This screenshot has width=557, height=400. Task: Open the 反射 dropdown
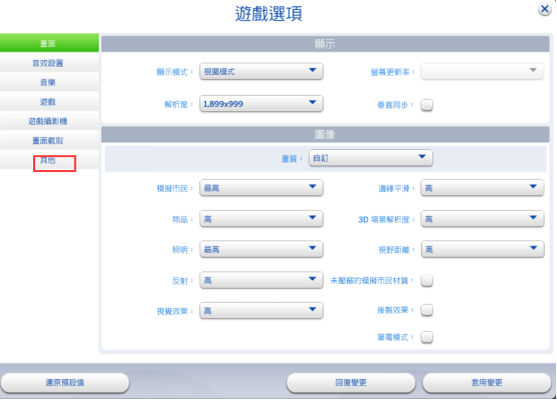tap(261, 280)
